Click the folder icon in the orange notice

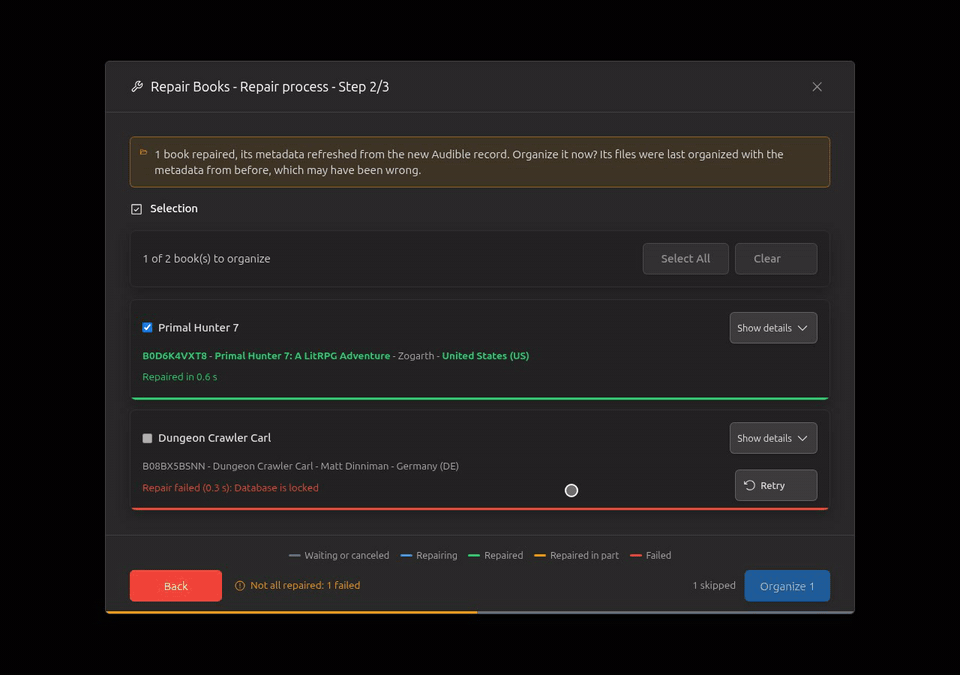(144, 153)
